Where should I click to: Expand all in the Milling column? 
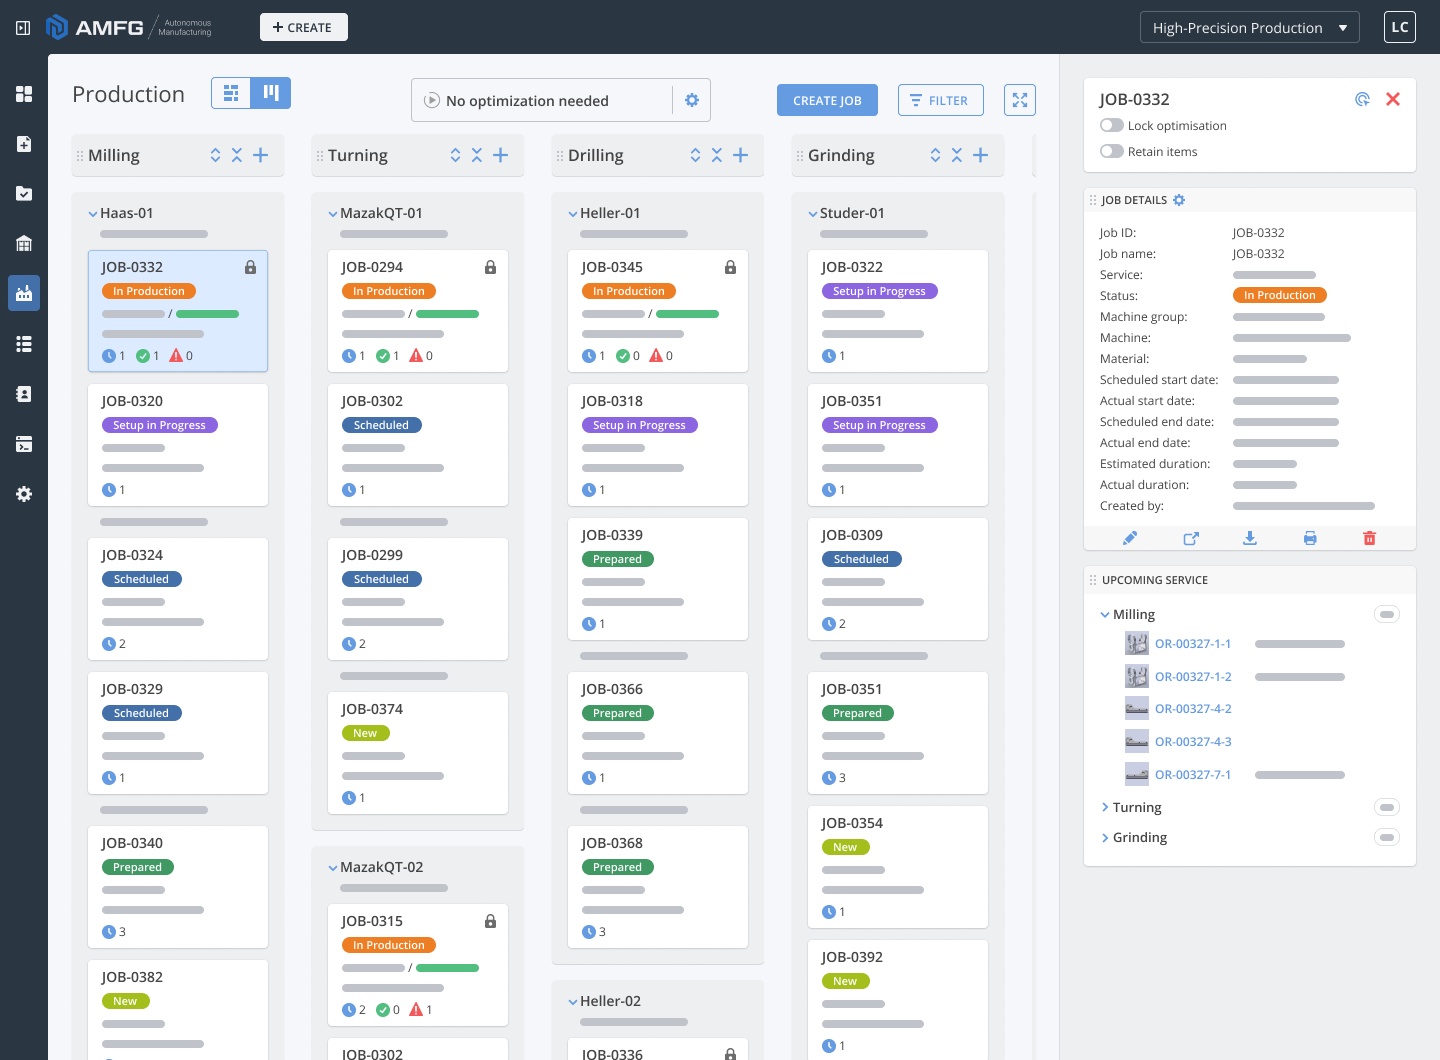pos(215,155)
